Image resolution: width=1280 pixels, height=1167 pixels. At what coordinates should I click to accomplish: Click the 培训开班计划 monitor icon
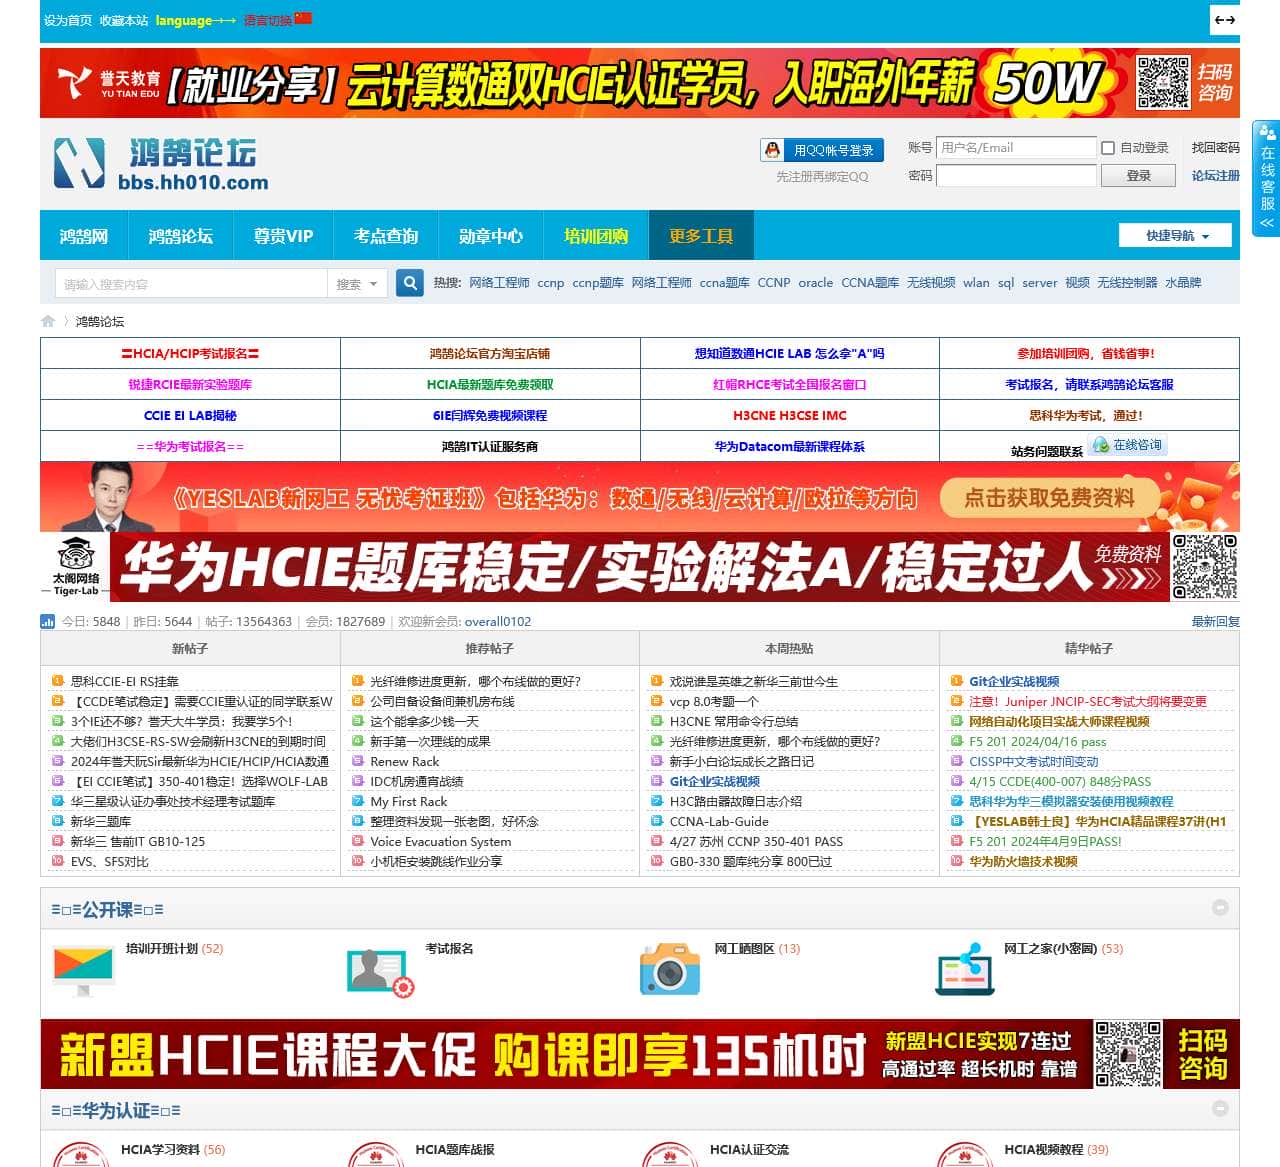click(x=83, y=970)
